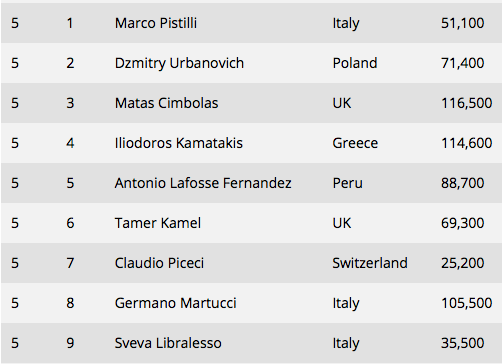Select the Switzerland country cell
Screen dimensions: 503x364
(x=370, y=263)
